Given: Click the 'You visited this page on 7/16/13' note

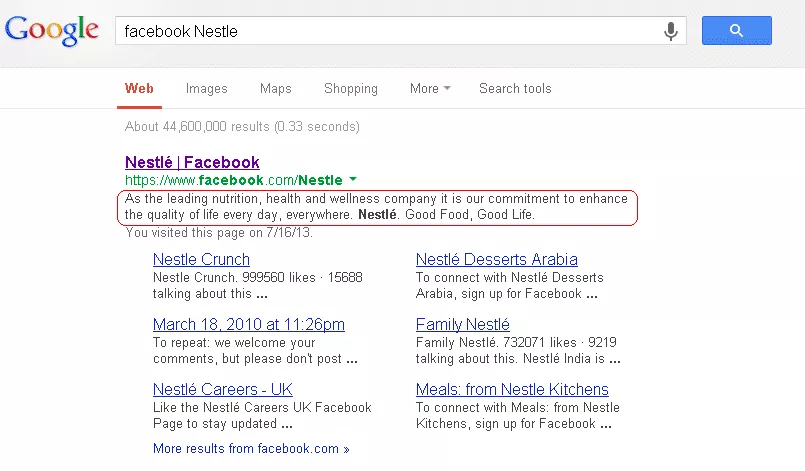Looking at the screenshot, I should click(x=219, y=233).
